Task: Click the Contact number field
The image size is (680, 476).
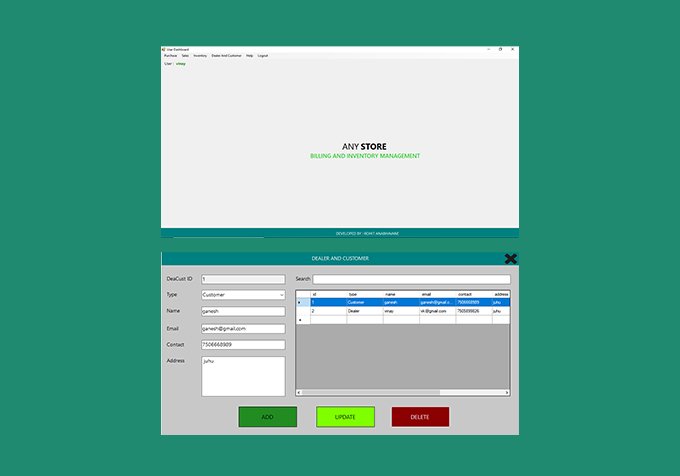Action: 243,345
